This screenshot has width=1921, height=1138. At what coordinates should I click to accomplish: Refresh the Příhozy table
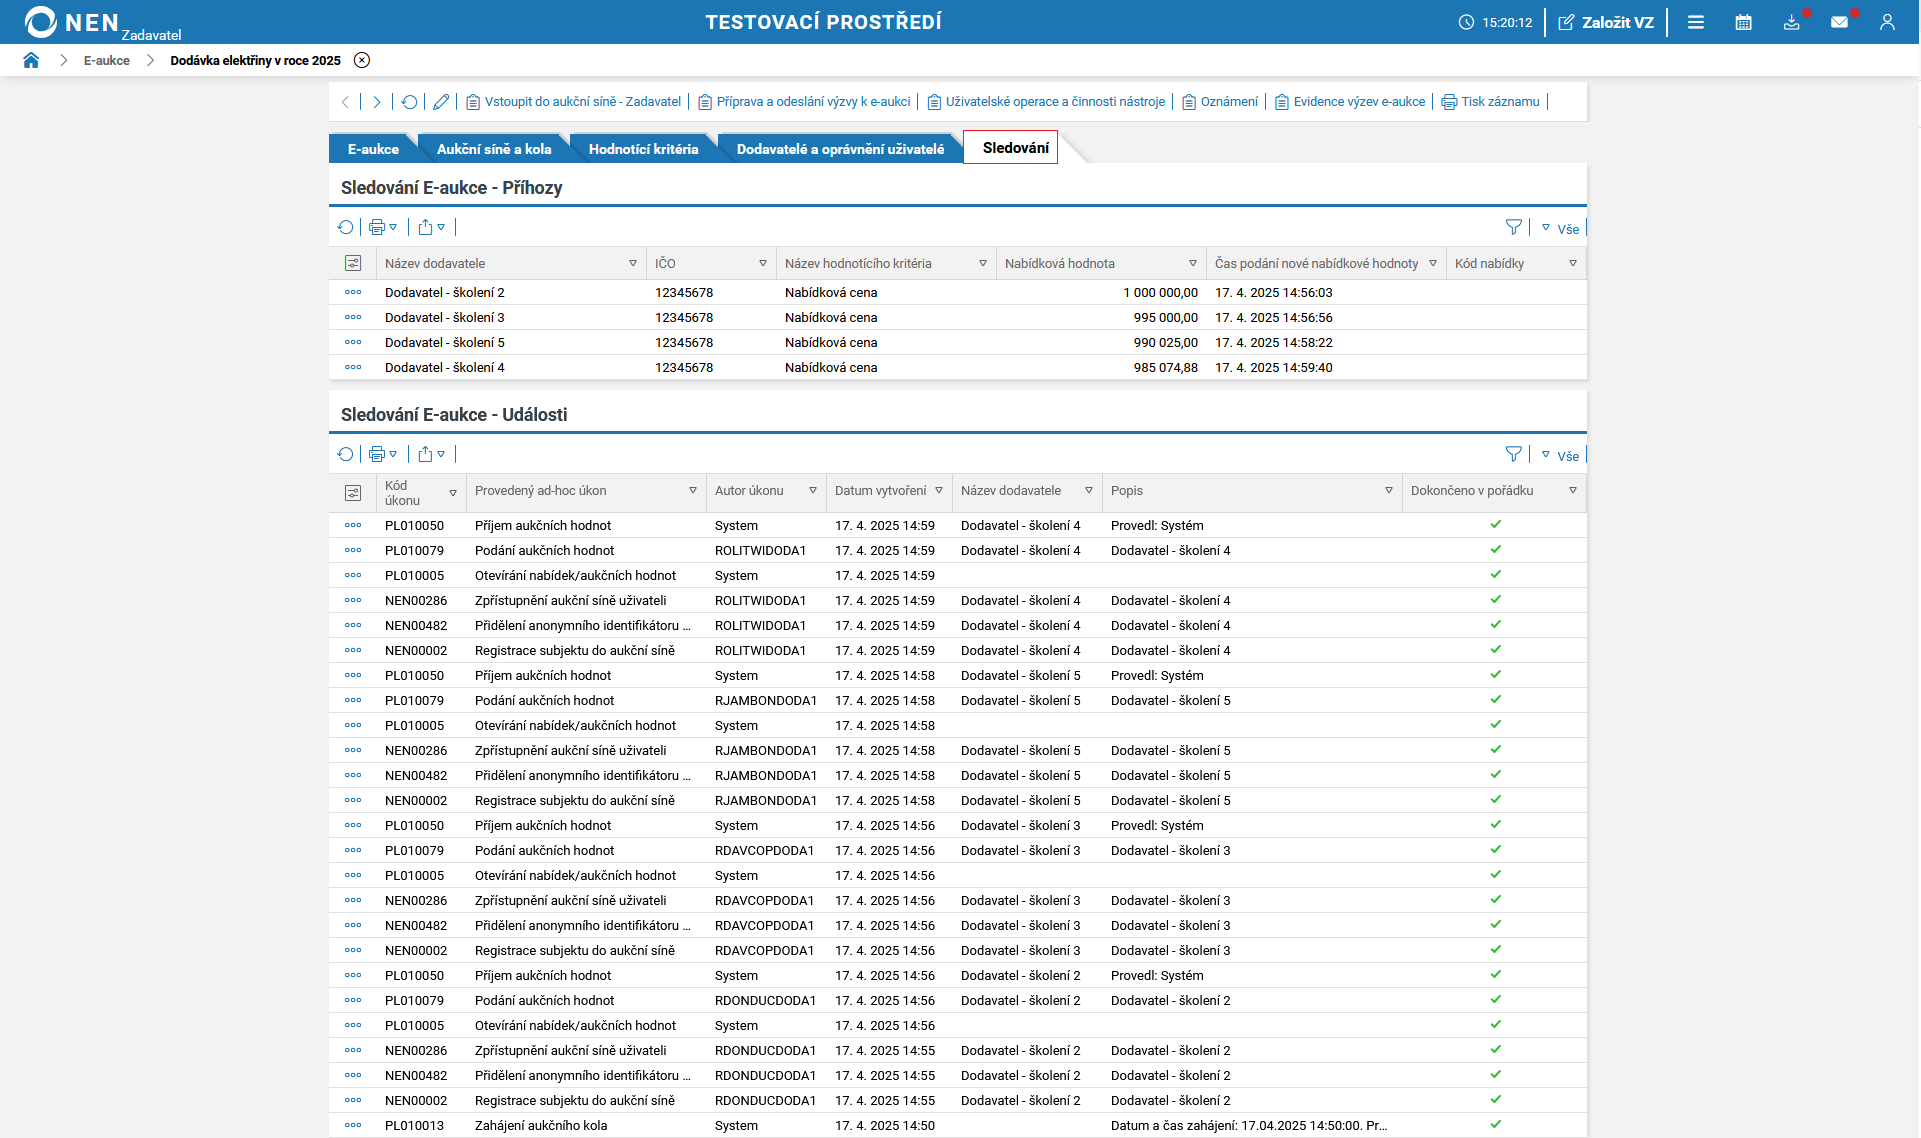[x=346, y=228]
